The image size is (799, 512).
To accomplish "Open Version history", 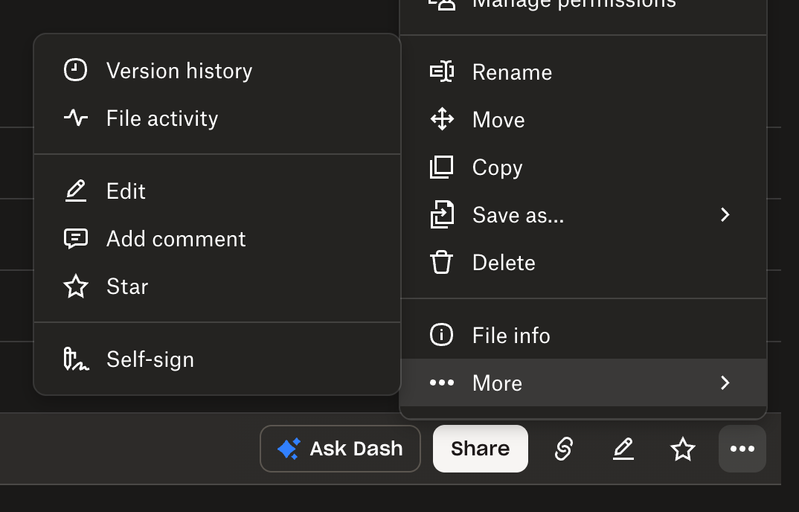I will (x=179, y=71).
